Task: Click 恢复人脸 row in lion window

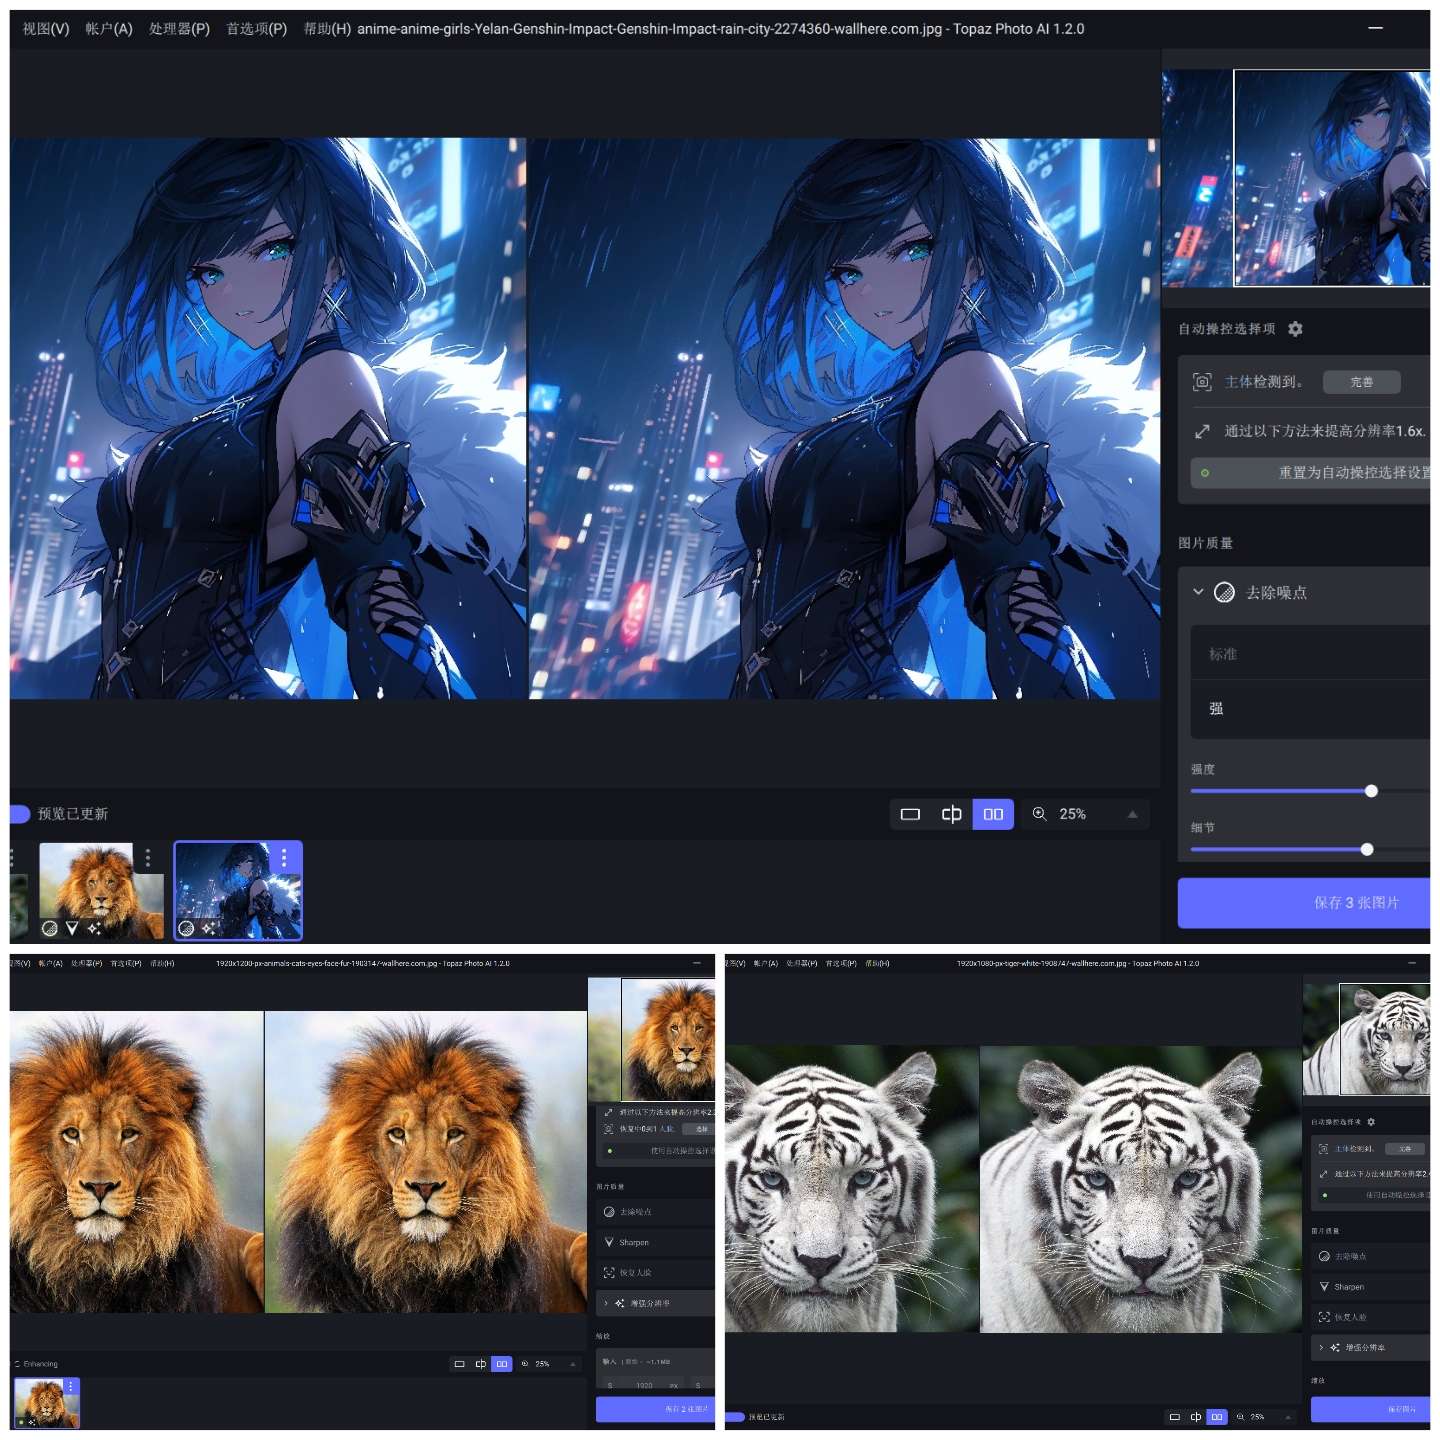Action: [655, 1273]
